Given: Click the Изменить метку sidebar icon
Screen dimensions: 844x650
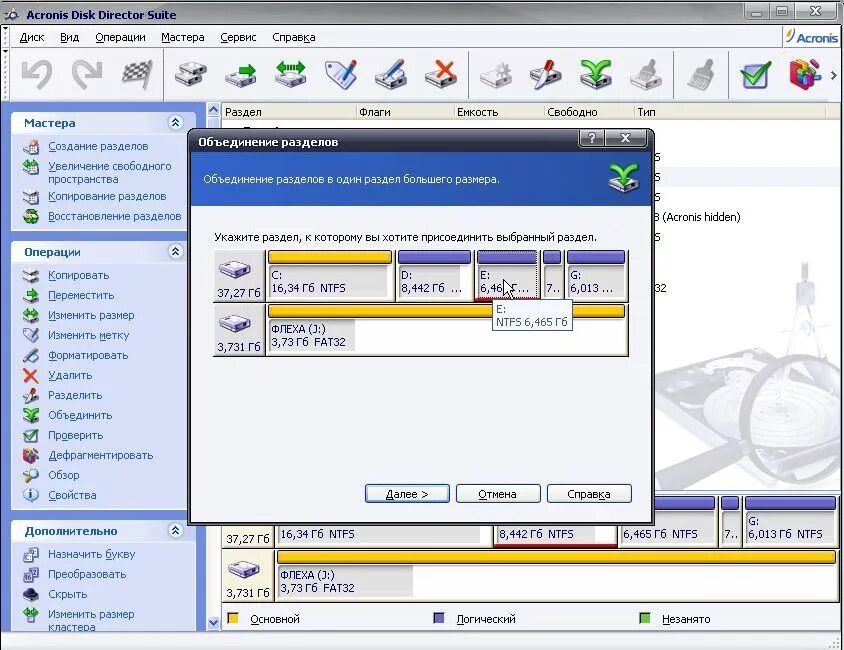Looking at the screenshot, I should pos(31,335).
